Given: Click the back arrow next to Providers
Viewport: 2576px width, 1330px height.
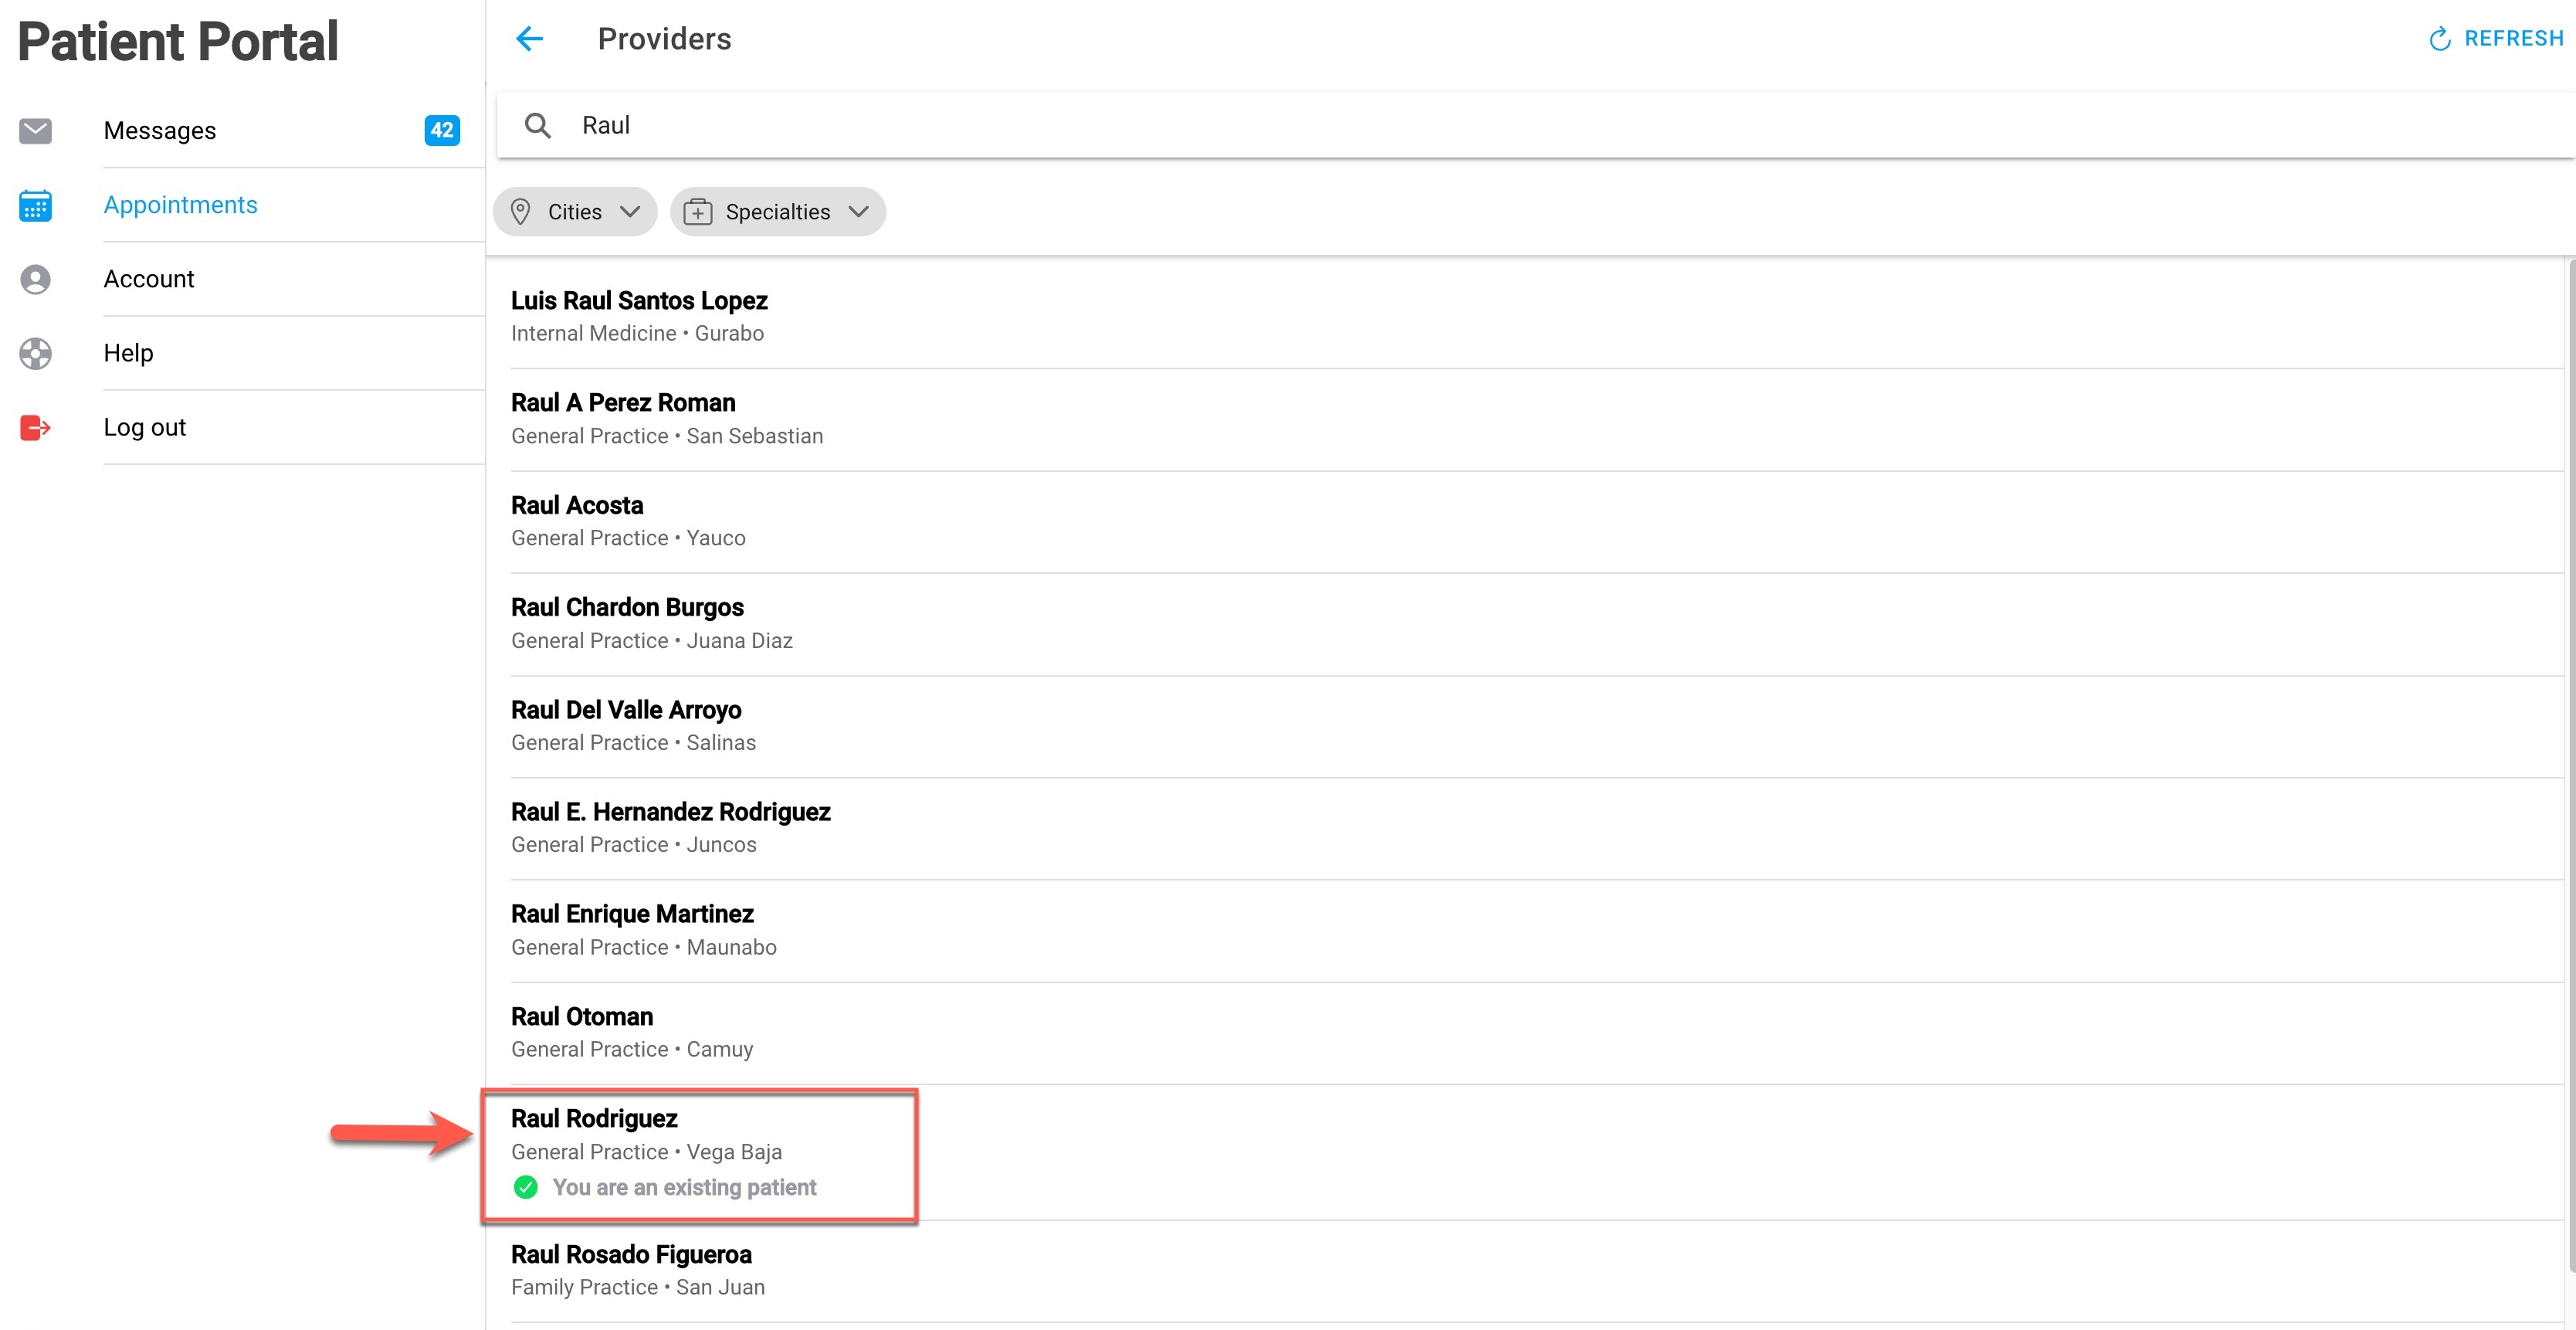Looking at the screenshot, I should point(529,39).
